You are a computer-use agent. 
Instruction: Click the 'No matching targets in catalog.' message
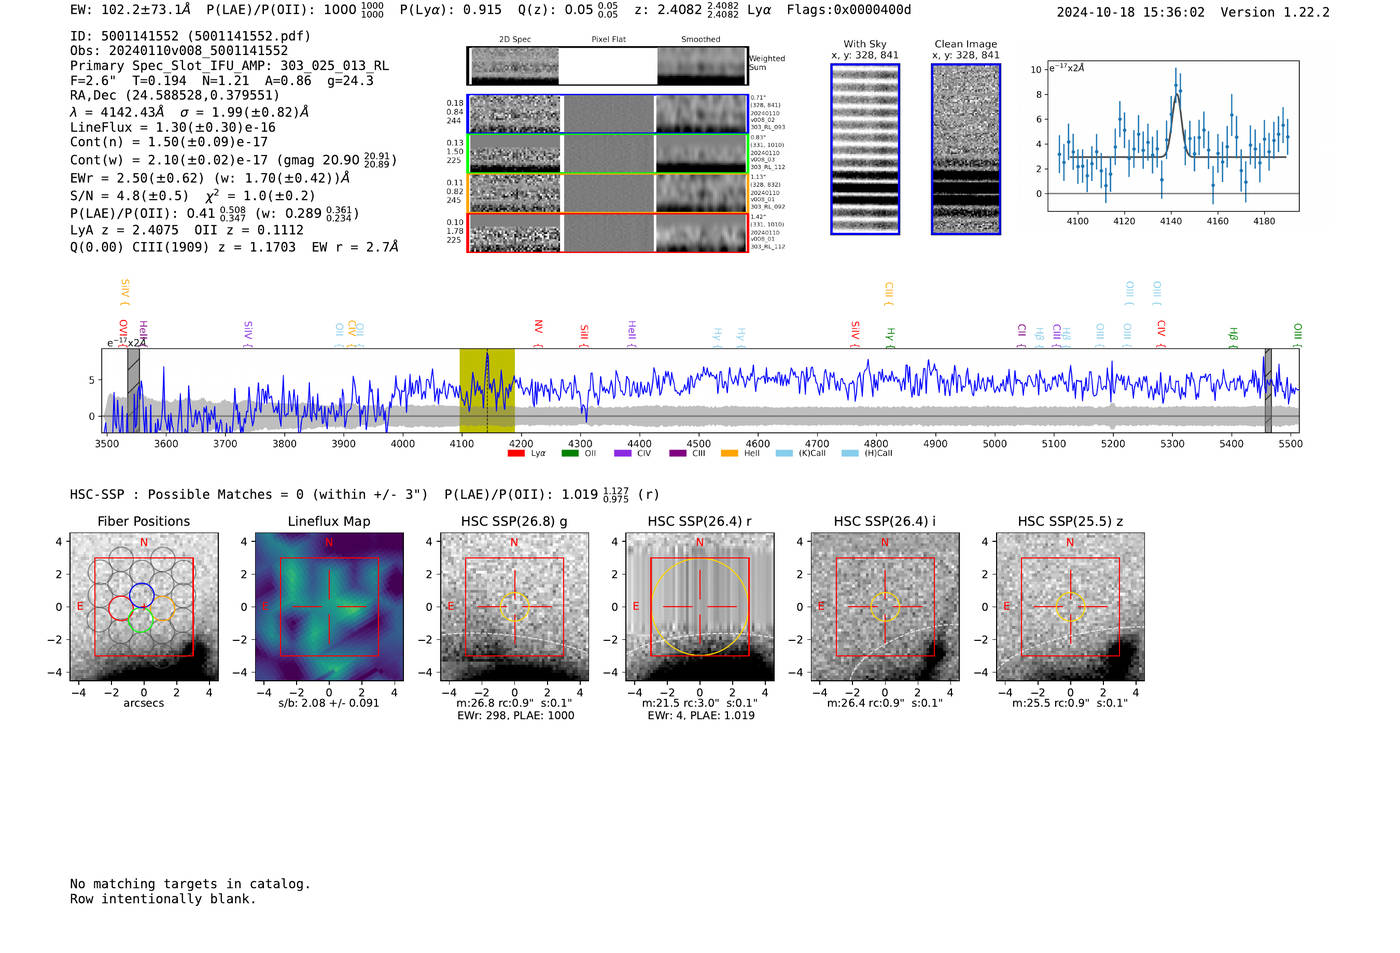pyautogui.click(x=190, y=884)
